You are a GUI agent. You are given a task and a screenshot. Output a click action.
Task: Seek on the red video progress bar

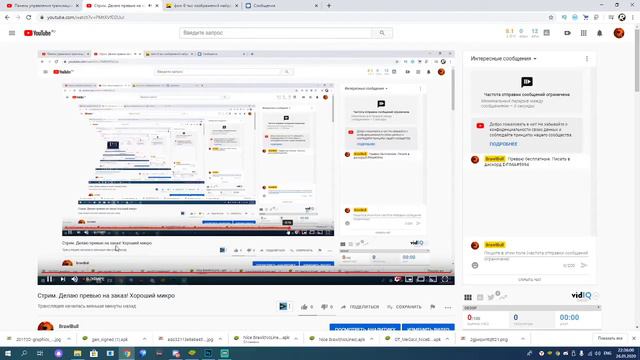pos(246,273)
